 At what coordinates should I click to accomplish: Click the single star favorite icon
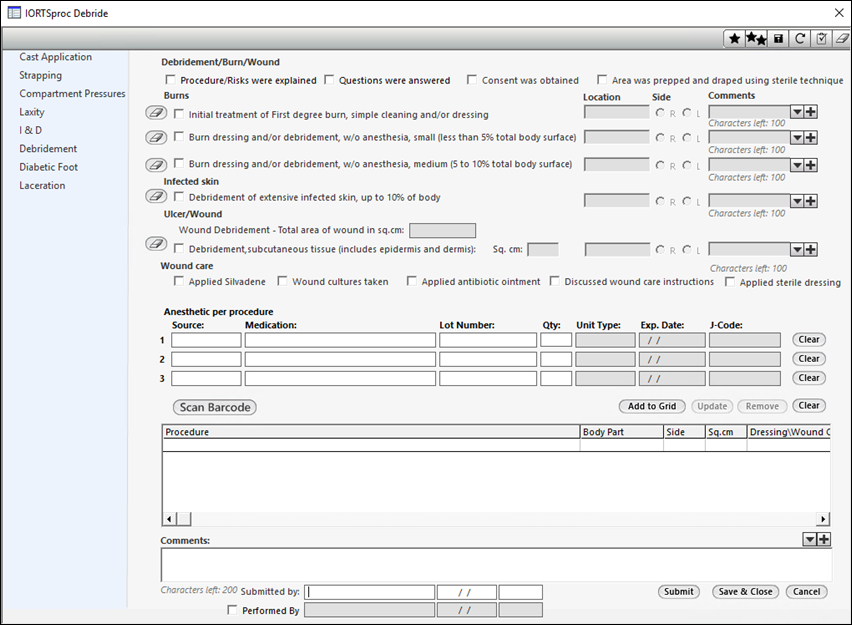(x=734, y=39)
